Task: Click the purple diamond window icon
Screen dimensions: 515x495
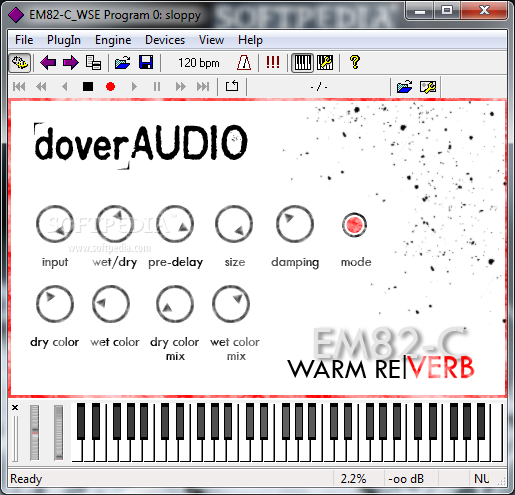Action: click(16, 15)
